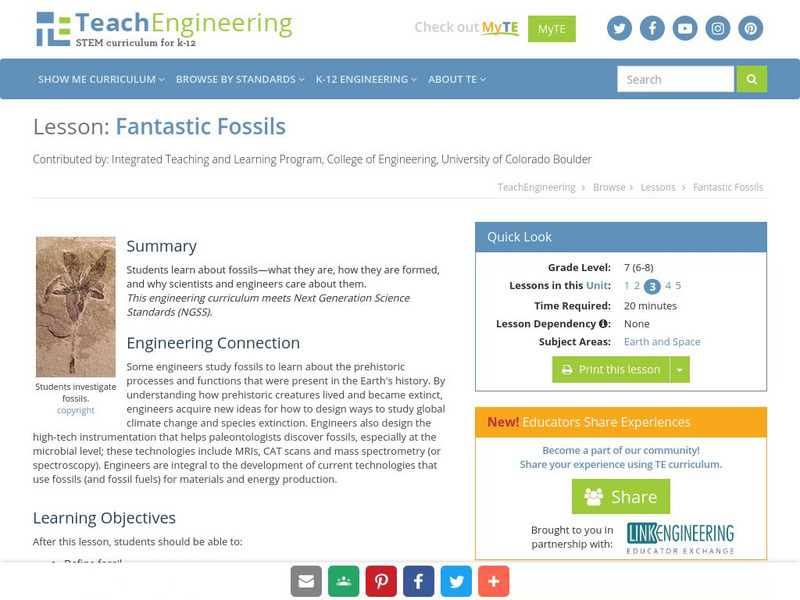Open the Twitter icon in the header

pos(619,28)
